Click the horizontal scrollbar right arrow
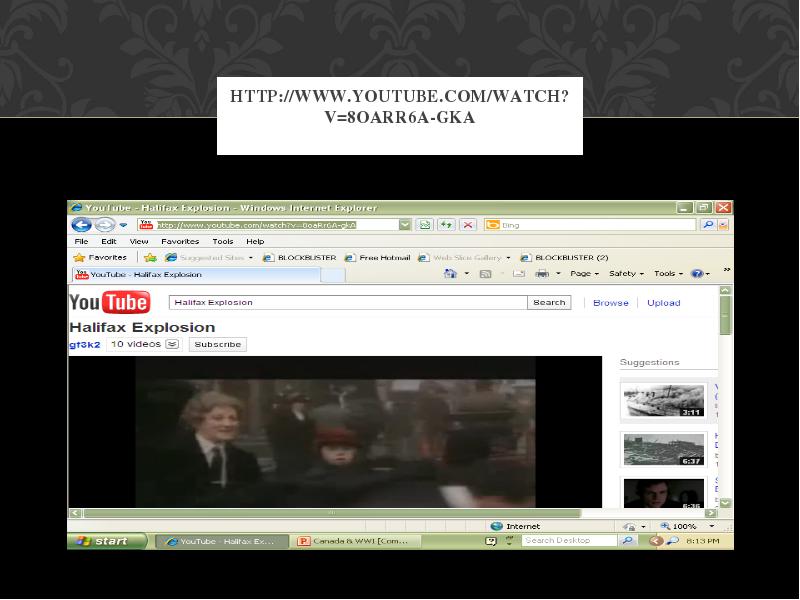The image size is (800, 600). pos(711,513)
